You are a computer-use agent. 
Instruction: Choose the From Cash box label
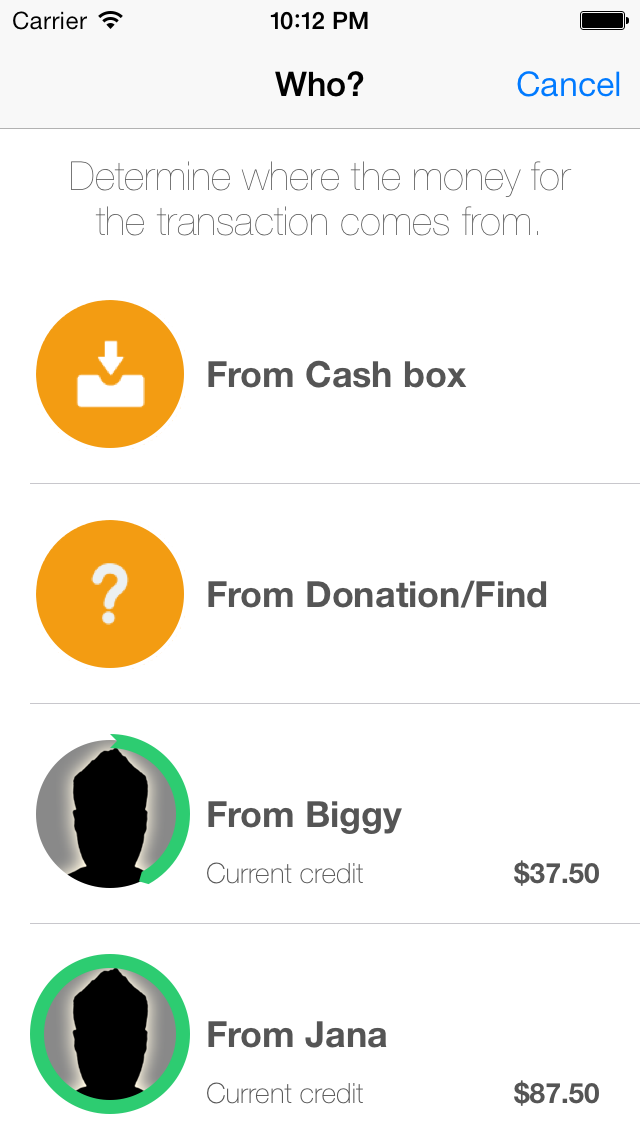pos(336,375)
